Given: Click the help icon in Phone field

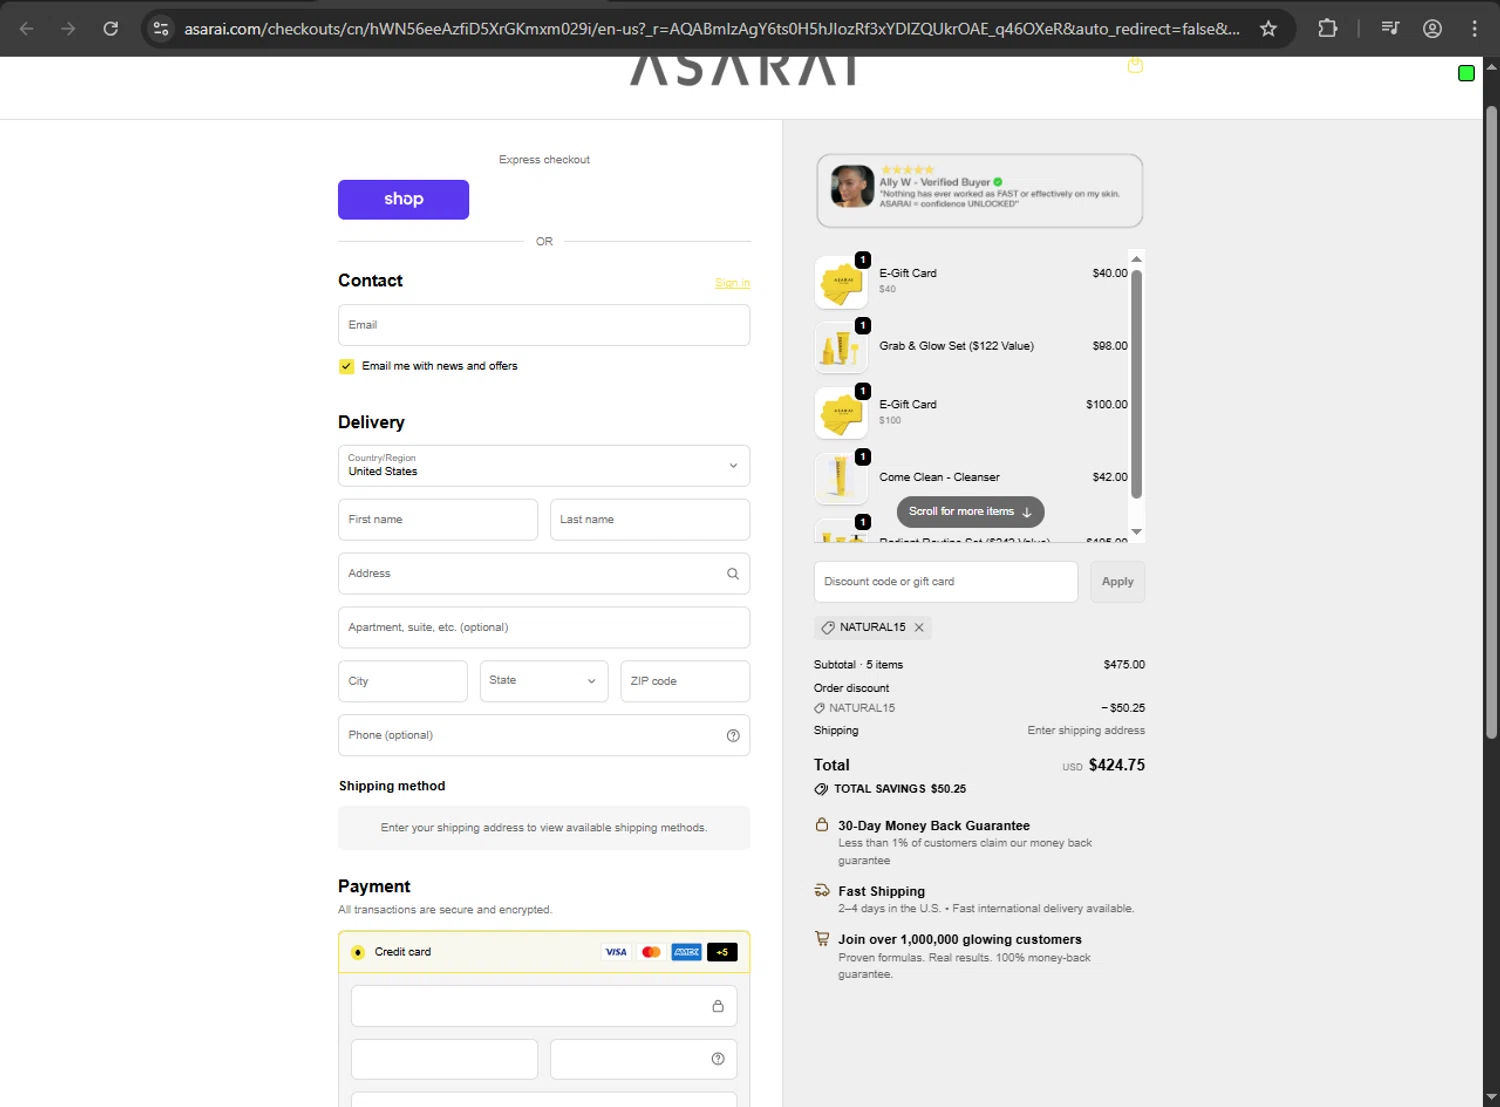Looking at the screenshot, I should point(733,736).
